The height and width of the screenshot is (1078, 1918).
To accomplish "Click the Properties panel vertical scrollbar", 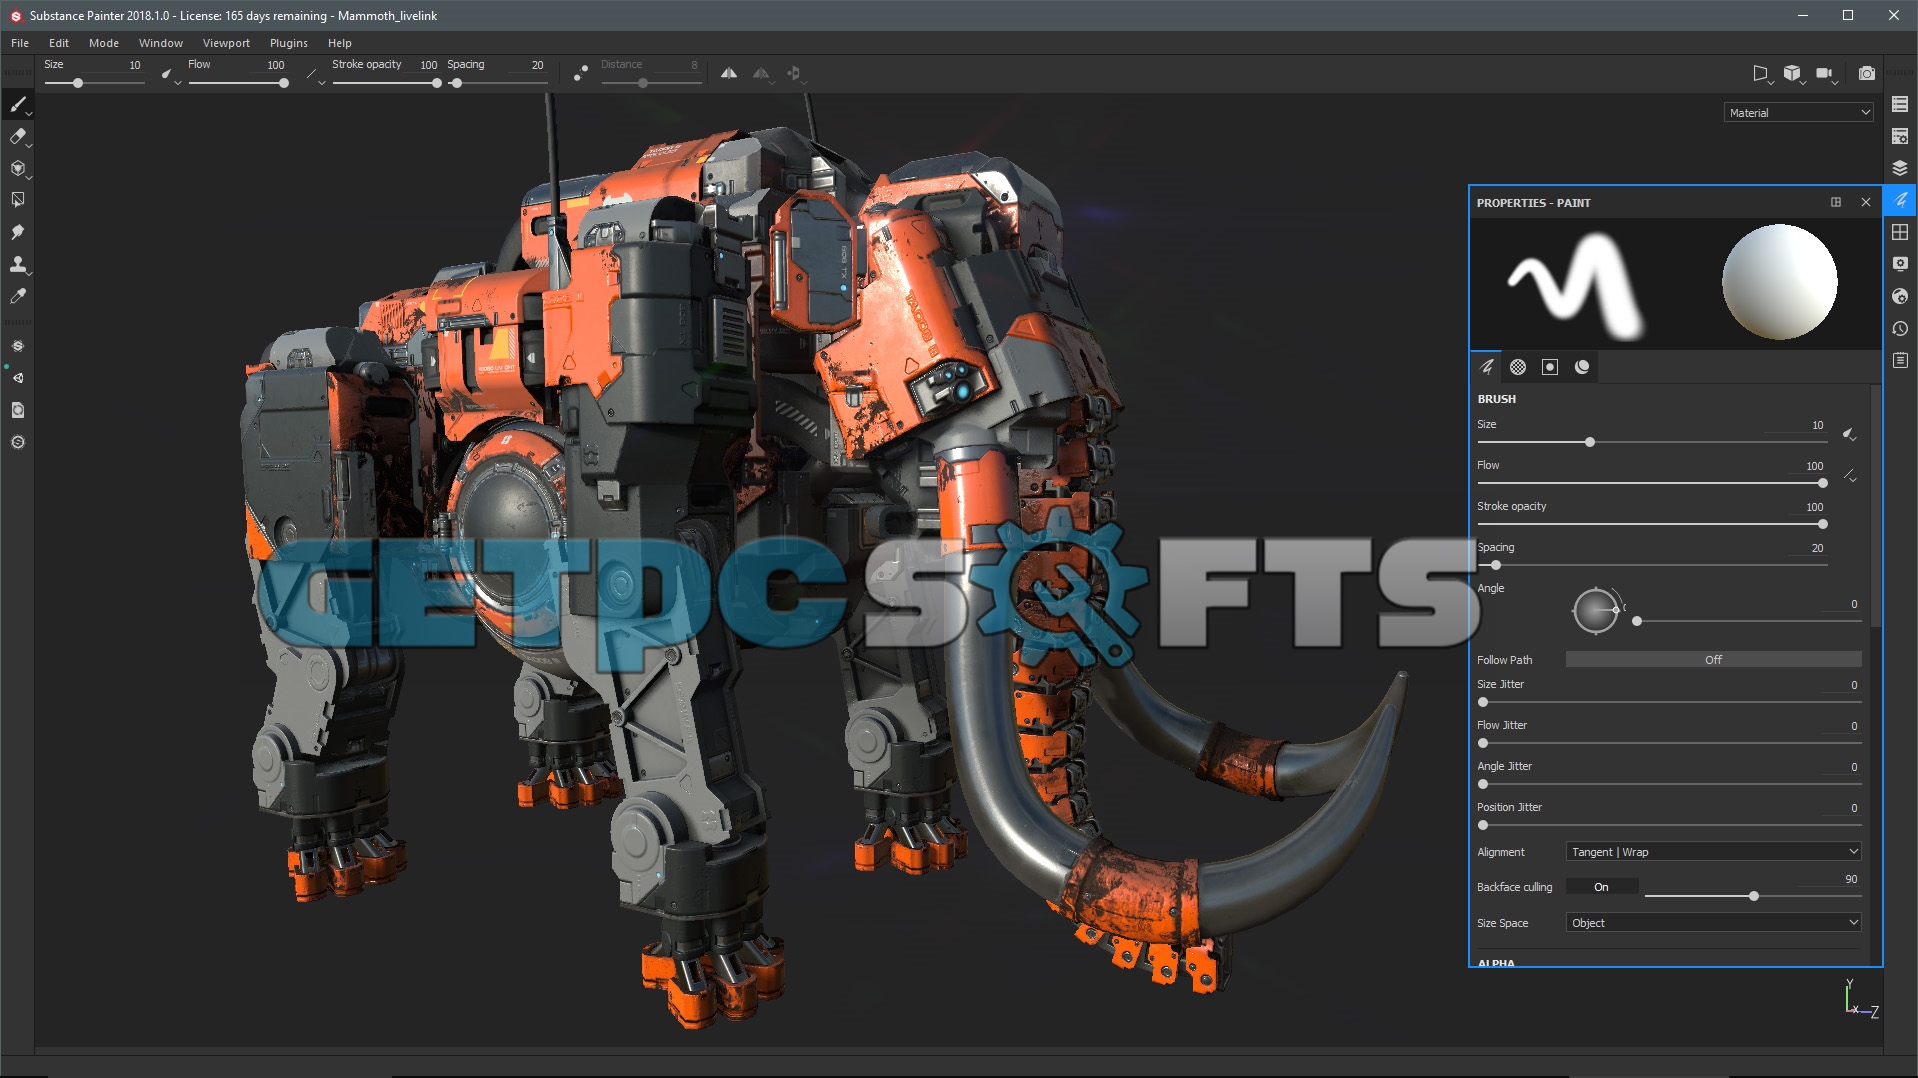I will coord(1875,507).
